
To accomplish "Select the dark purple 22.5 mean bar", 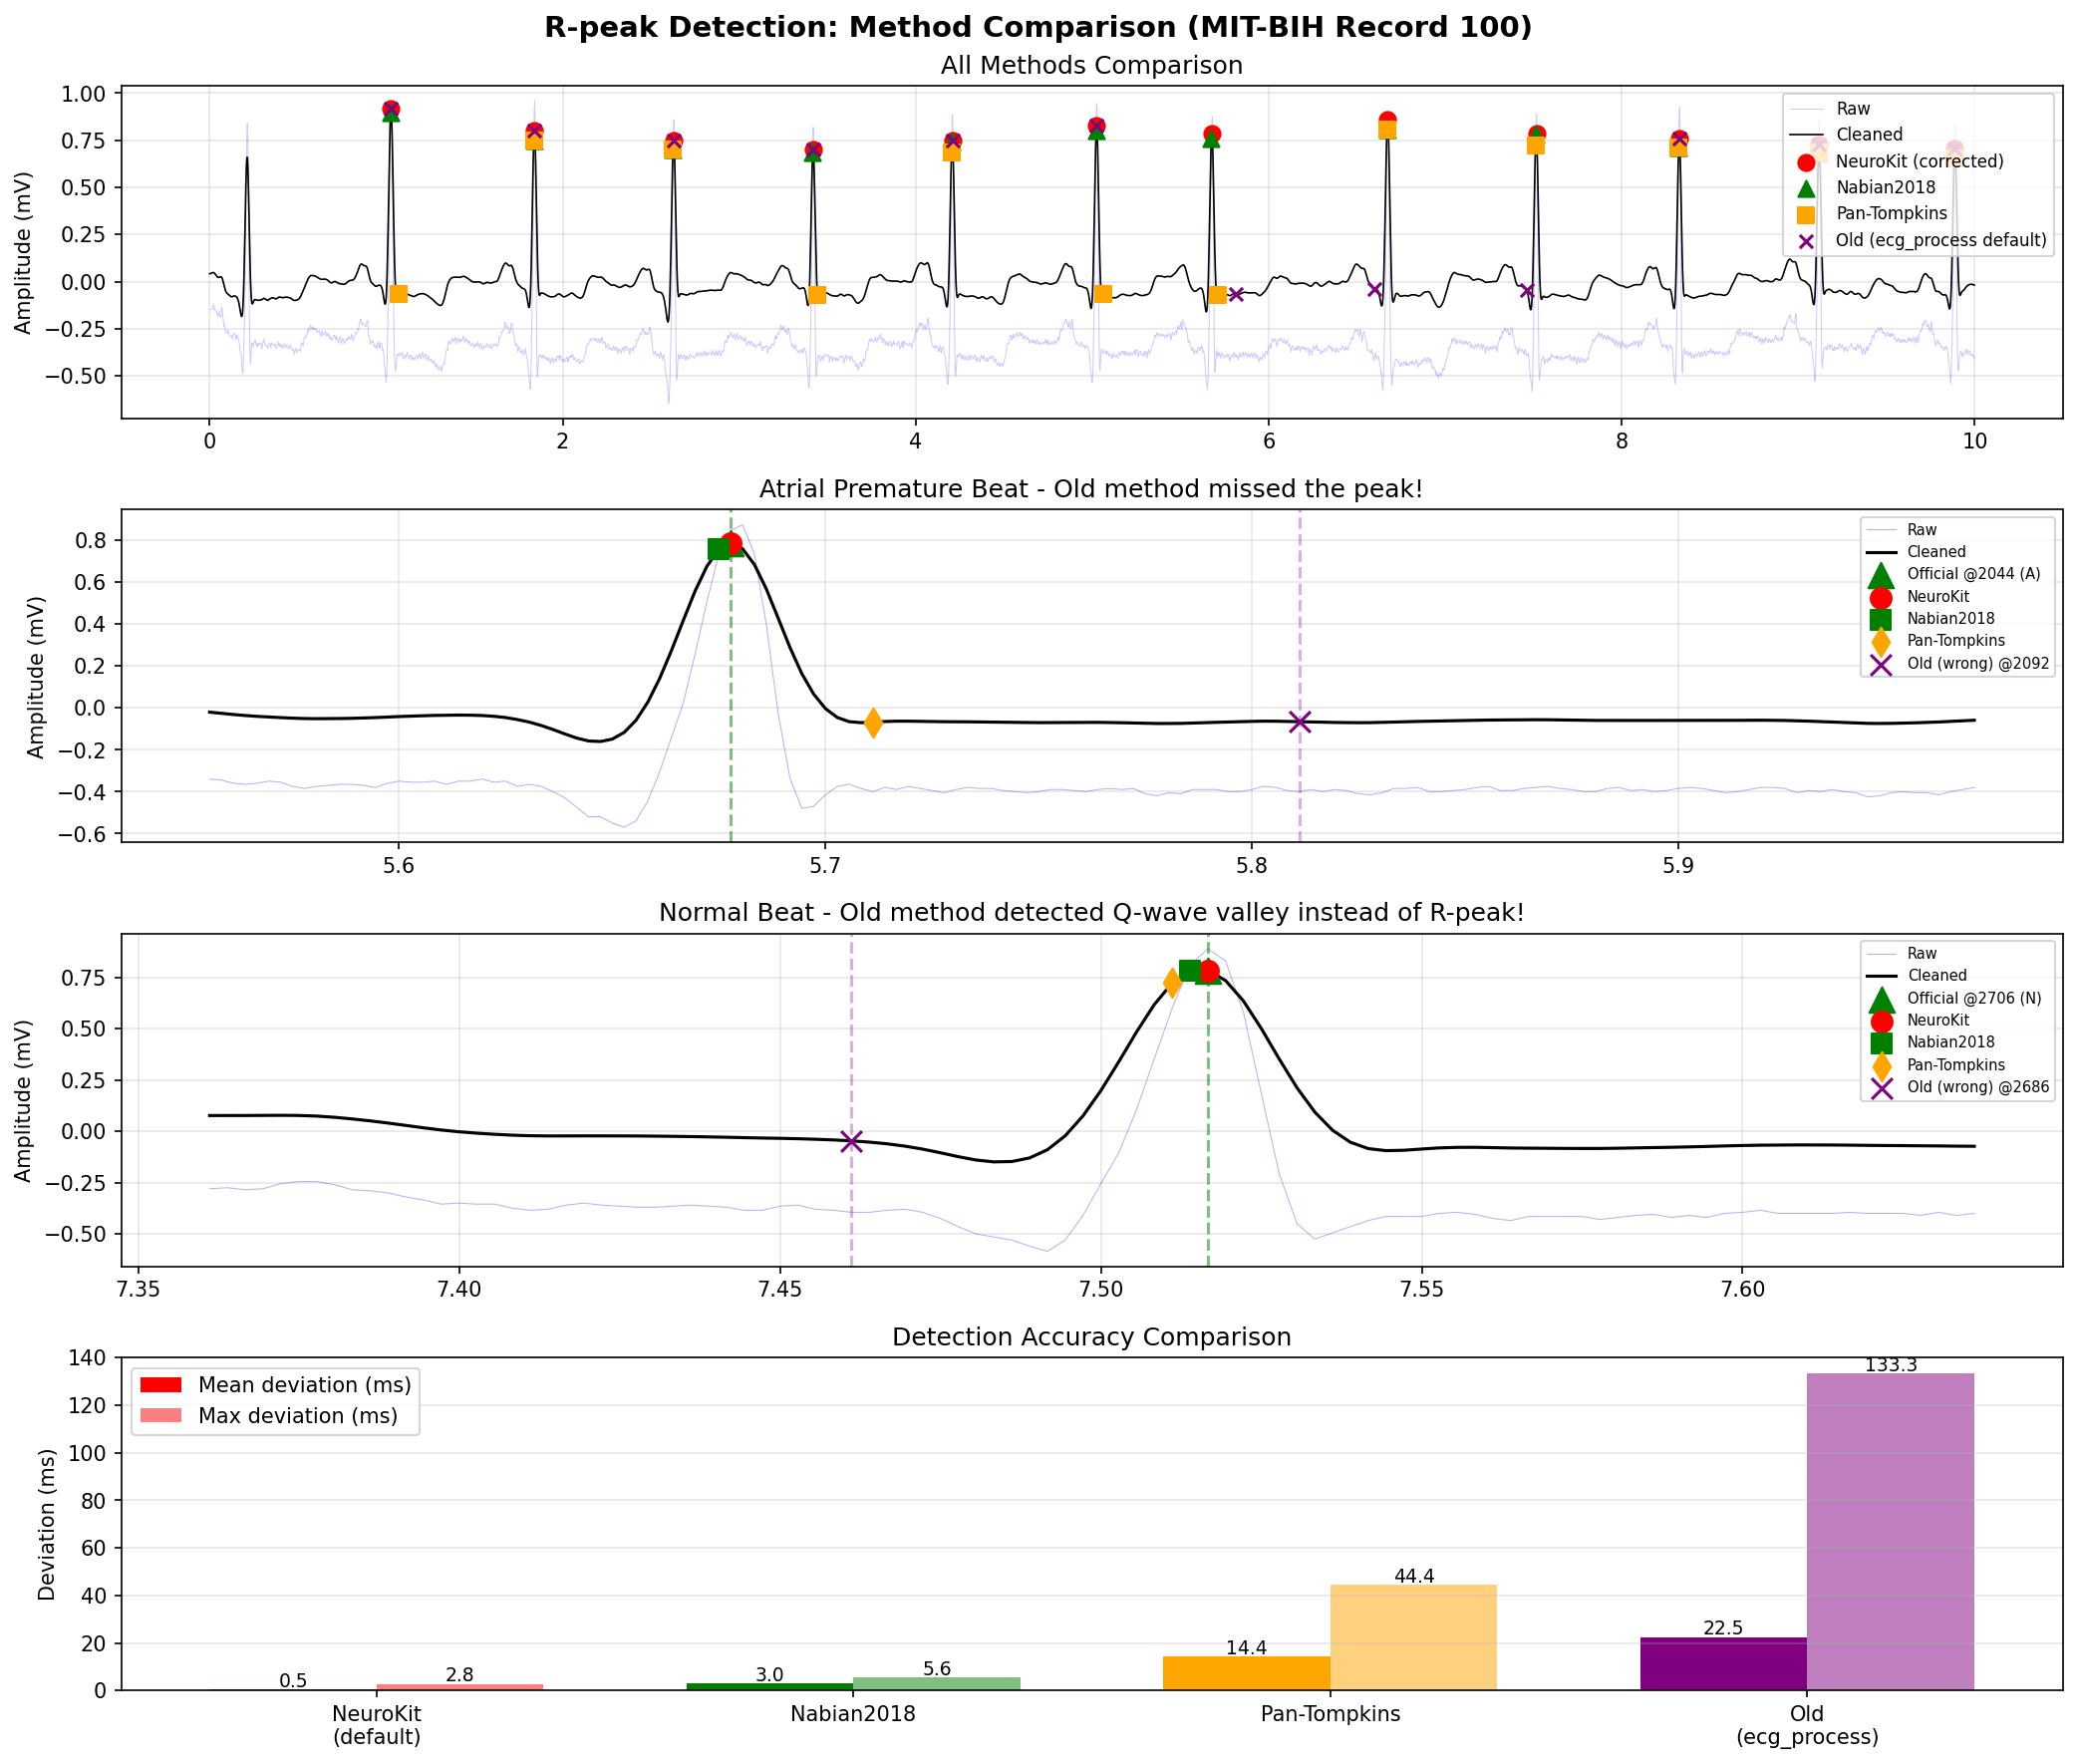I will [x=1723, y=1664].
